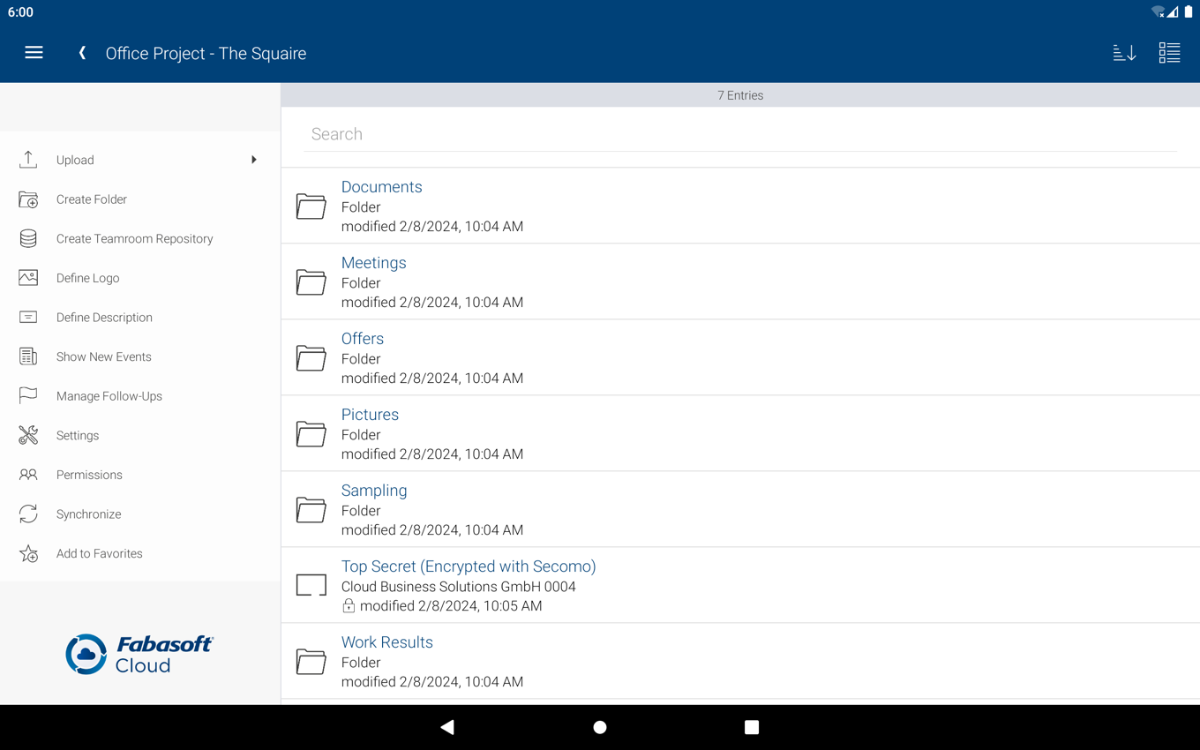Choose Add to Favorites
Image resolution: width=1200 pixels, height=750 pixels.
tap(140, 554)
